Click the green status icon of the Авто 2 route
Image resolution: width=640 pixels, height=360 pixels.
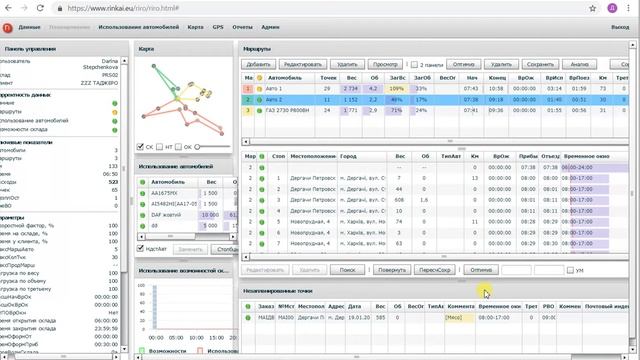(259, 100)
